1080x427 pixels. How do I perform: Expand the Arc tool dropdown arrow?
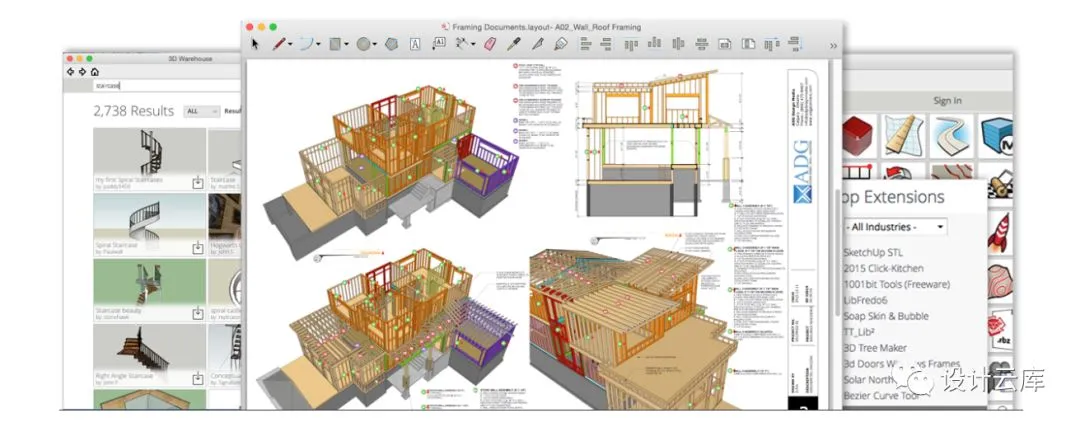[x=318, y=44]
